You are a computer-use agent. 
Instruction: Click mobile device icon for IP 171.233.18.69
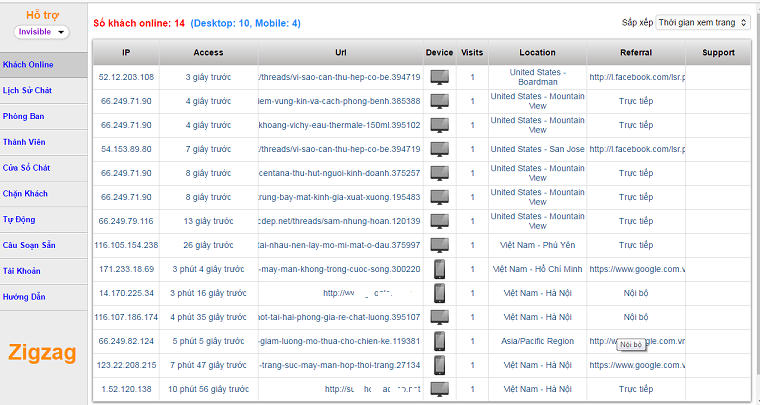point(439,269)
